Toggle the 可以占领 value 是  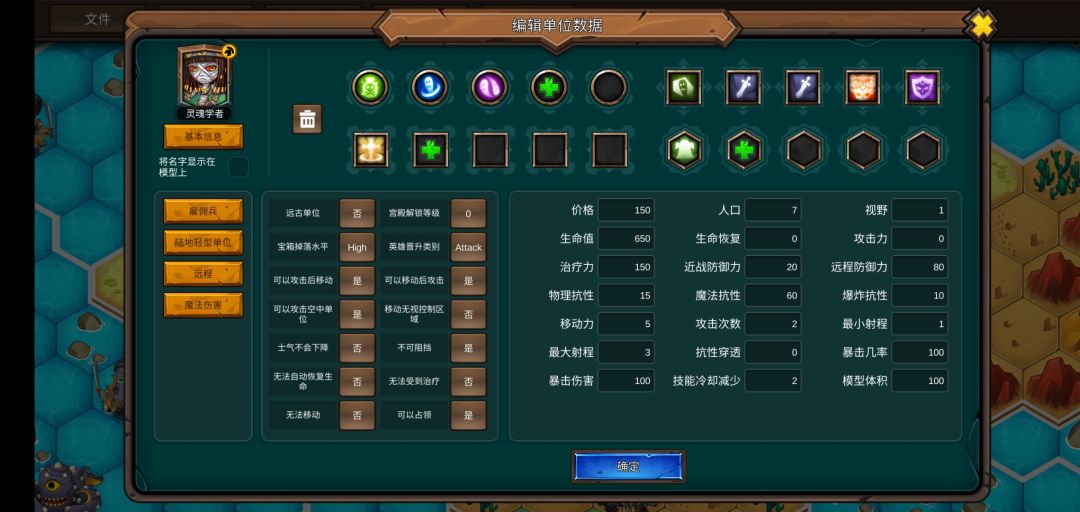pyautogui.click(x=468, y=416)
